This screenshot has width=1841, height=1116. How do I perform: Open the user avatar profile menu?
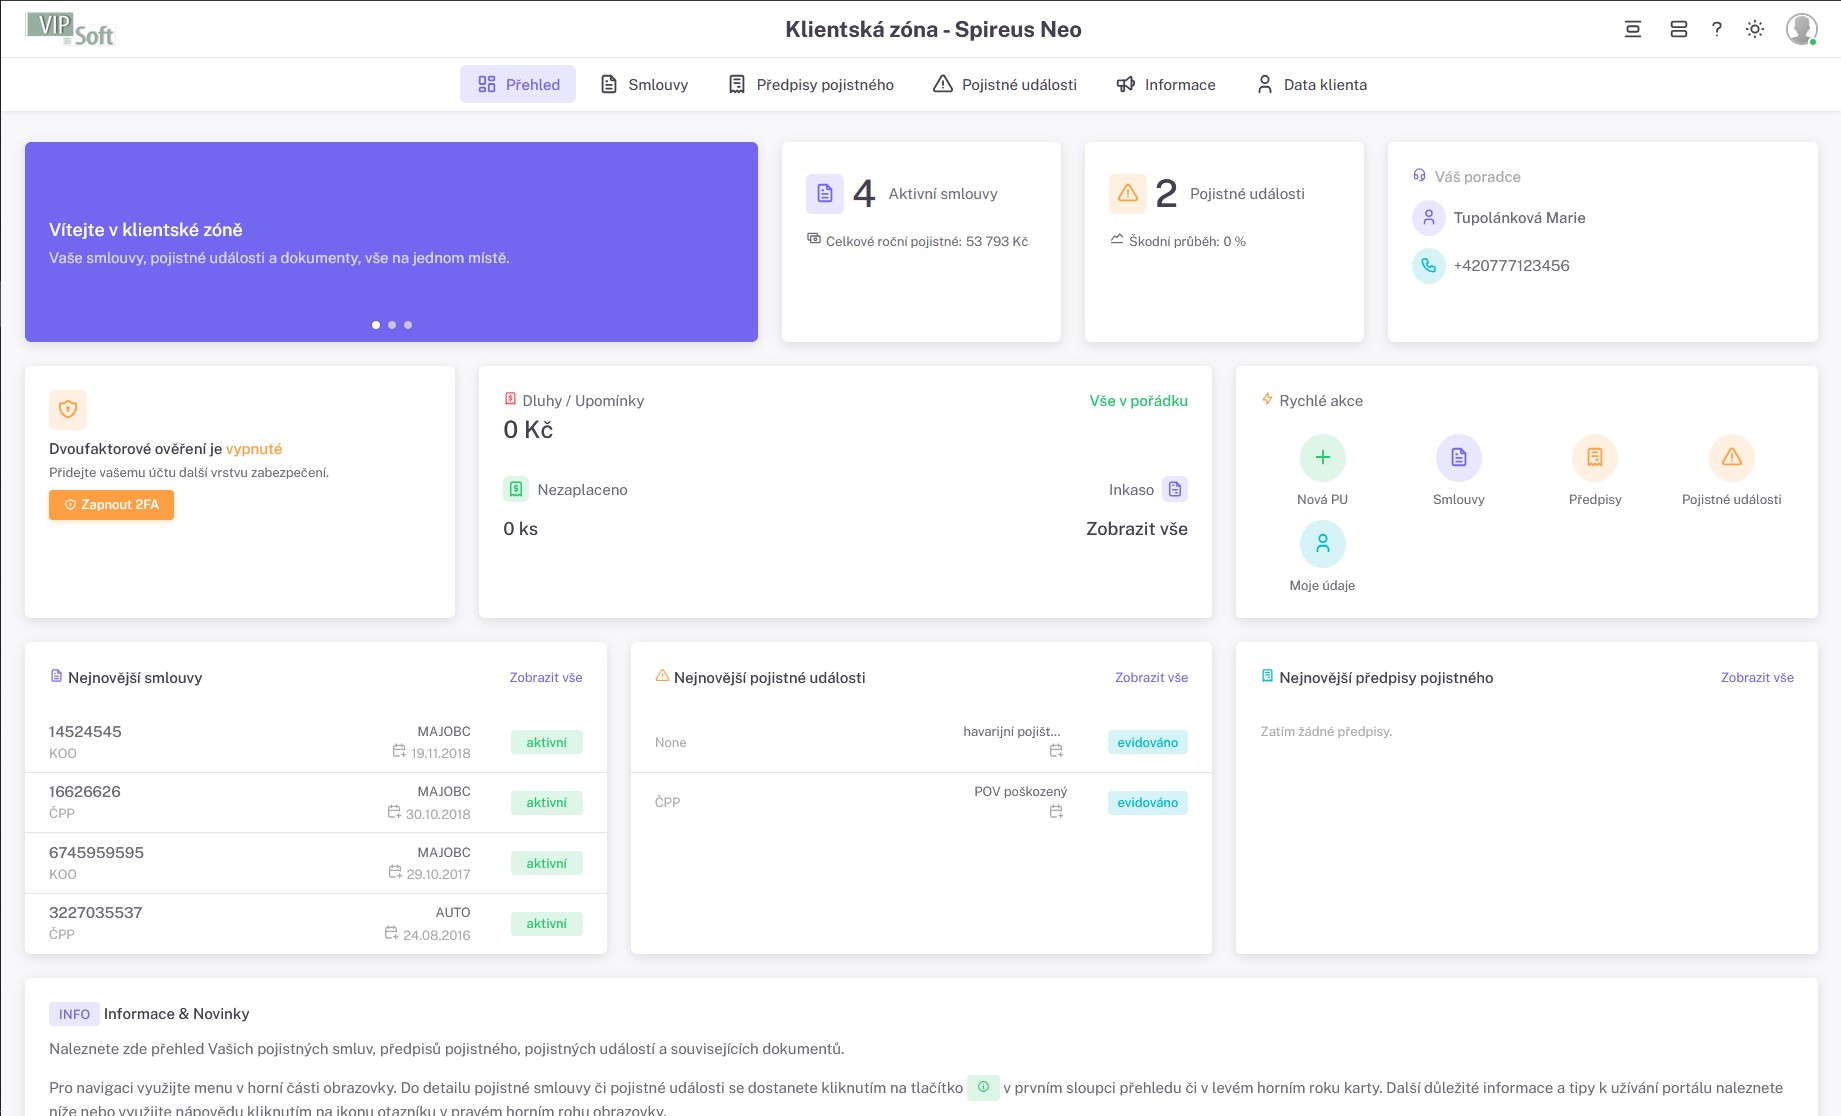[x=1802, y=29]
